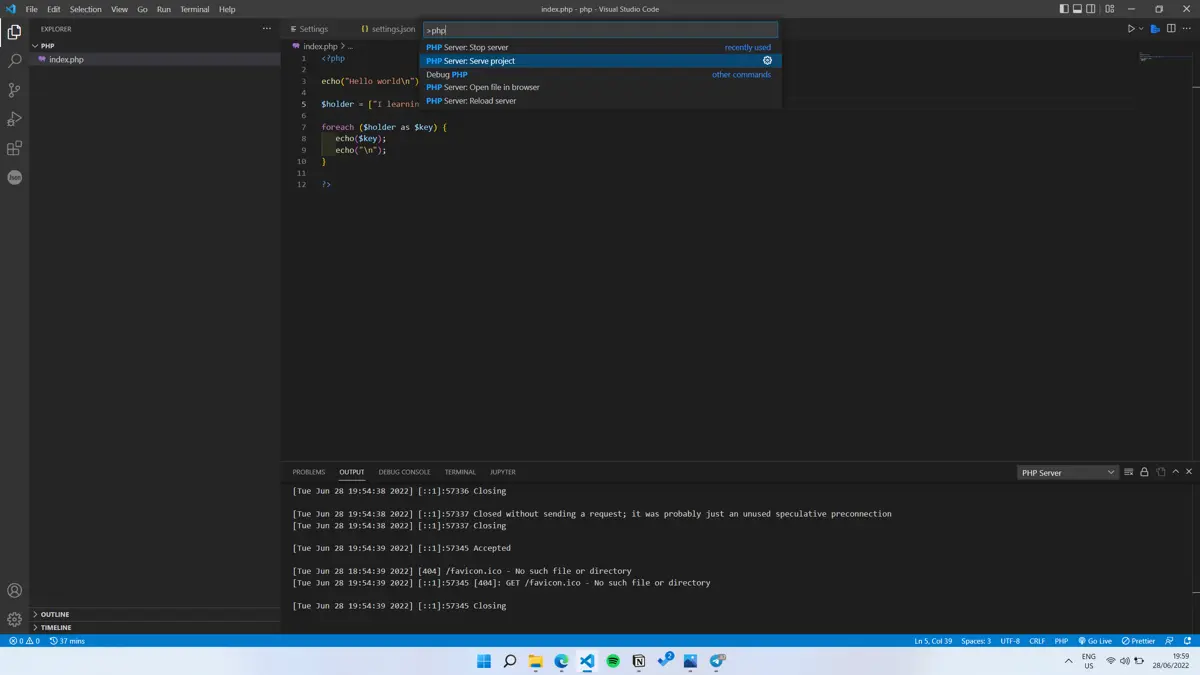Open the Go menu
Image resolution: width=1200 pixels, height=675 pixels.
point(142,9)
